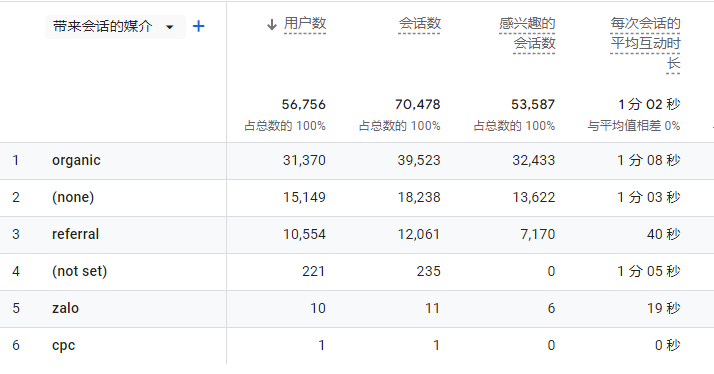Click the 每次会话的平均互动时长 column header
Viewport: 714px width, 374px height.
coord(645,43)
